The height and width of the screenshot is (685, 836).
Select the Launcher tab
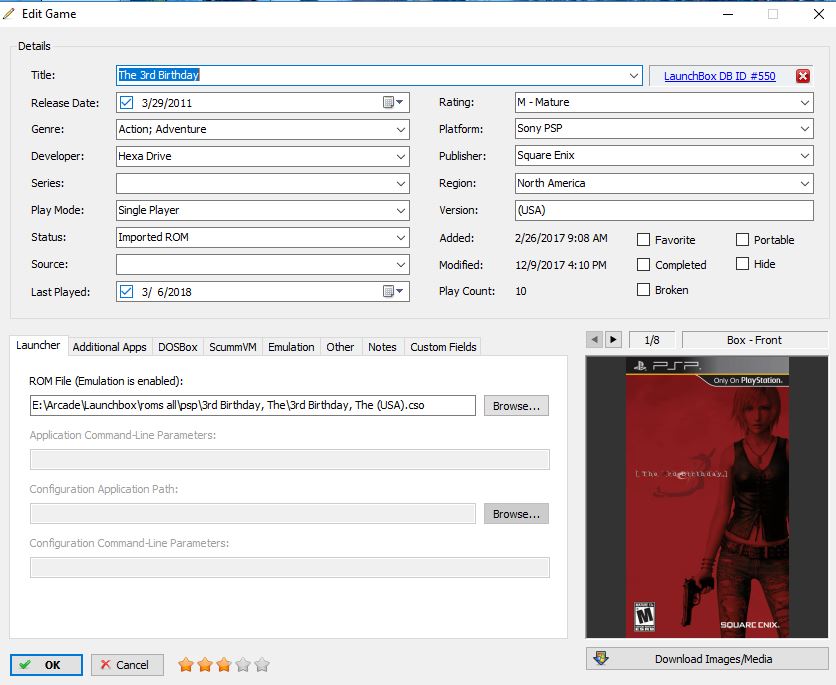click(38, 345)
